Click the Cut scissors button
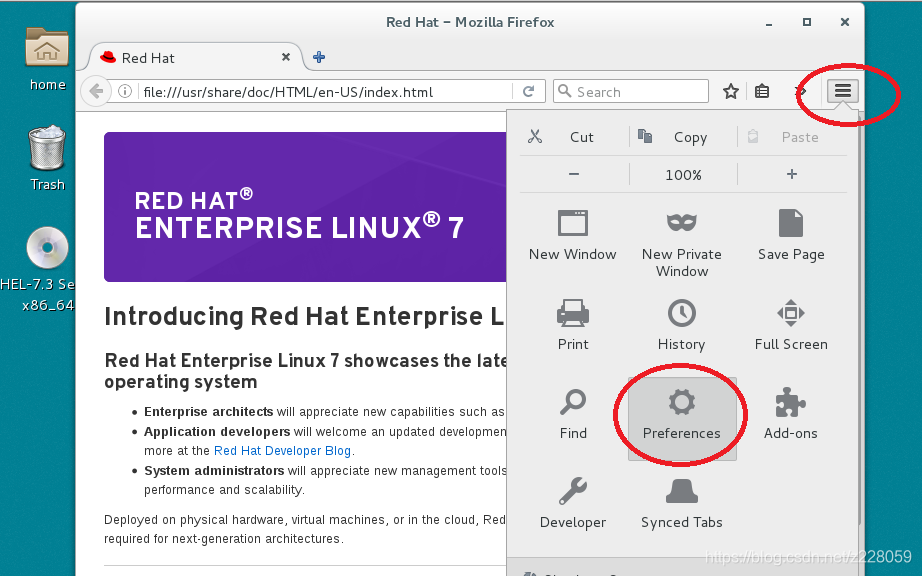Screen dimensions: 922x576 [574, 137]
